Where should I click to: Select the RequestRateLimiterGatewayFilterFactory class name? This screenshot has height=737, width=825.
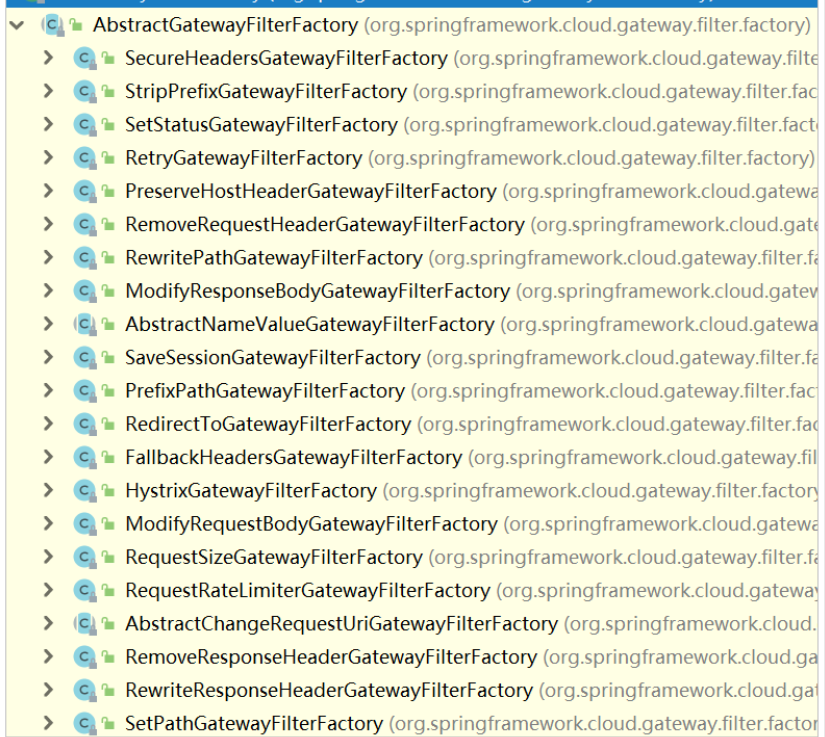point(308,590)
